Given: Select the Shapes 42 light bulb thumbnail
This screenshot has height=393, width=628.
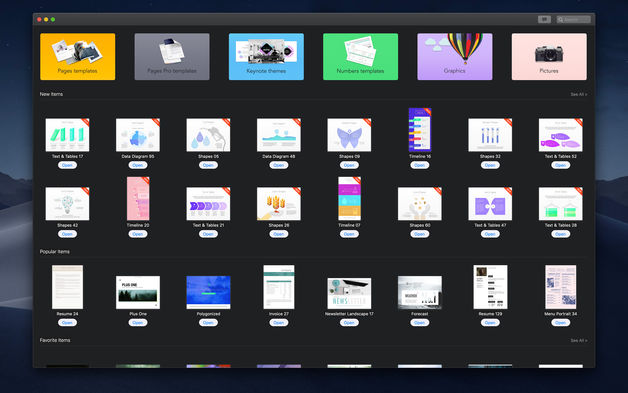Looking at the screenshot, I should click(x=67, y=204).
